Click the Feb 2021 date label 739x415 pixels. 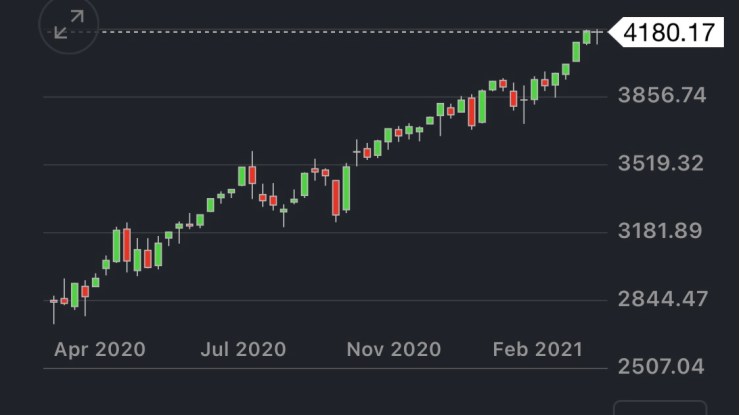click(539, 349)
